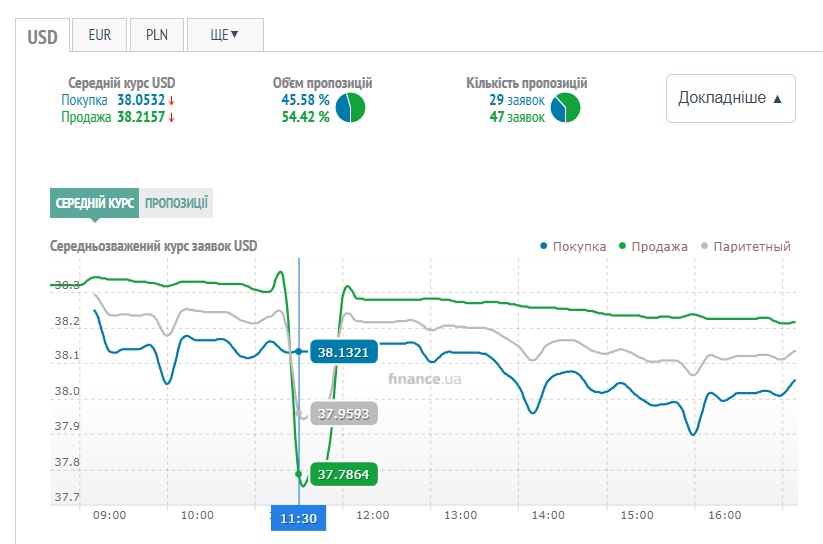Screen dimensions: 823x544
Task: Switch to the EUR currency tab
Action: 99,35
